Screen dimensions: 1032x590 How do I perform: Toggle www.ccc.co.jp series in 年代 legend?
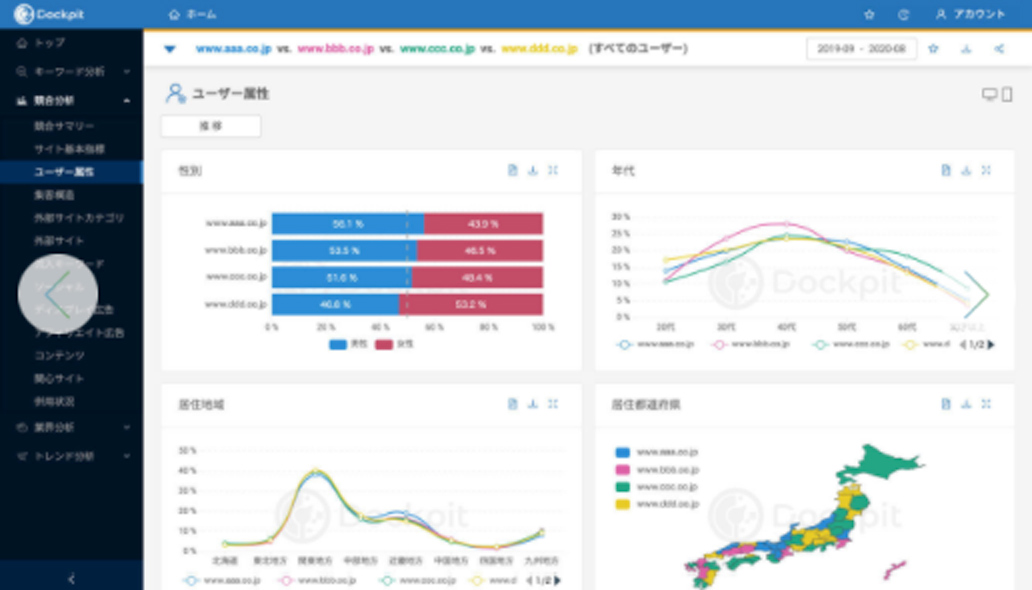(851, 344)
